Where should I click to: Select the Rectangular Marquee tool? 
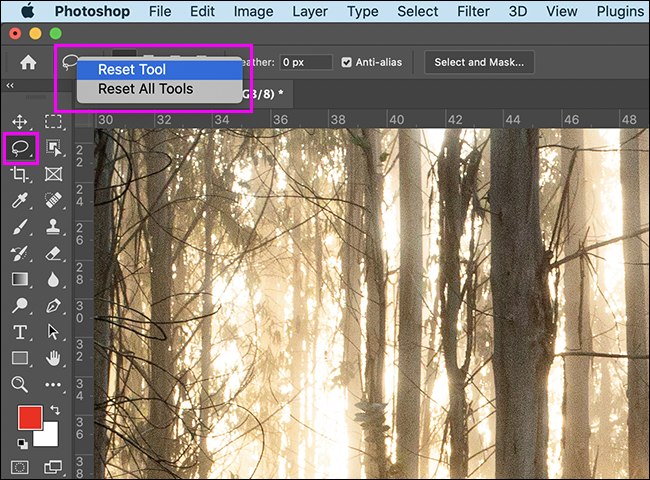point(54,122)
